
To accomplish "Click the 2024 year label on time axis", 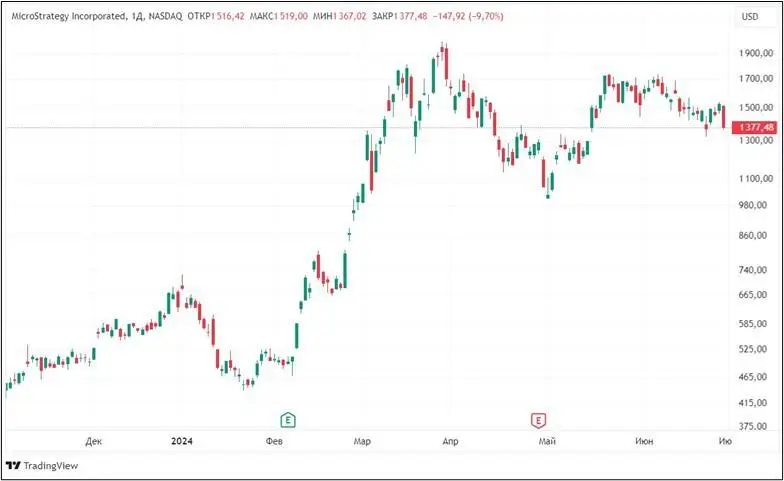I will pos(181,441).
